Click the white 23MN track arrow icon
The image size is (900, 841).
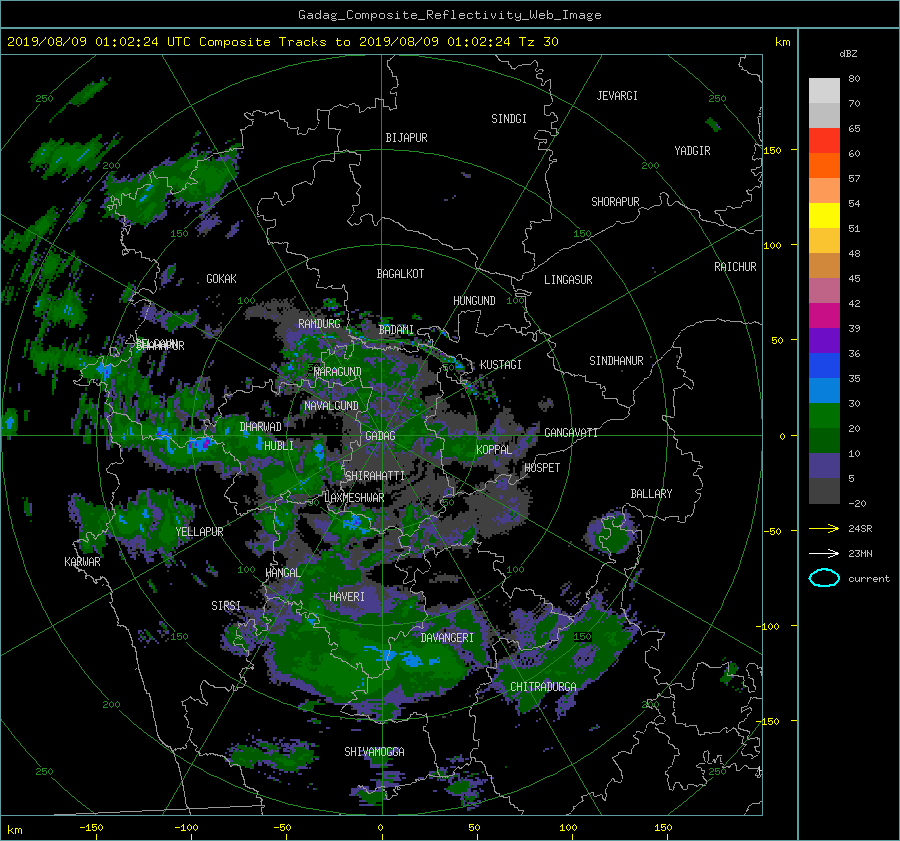click(x=824, y=553)
